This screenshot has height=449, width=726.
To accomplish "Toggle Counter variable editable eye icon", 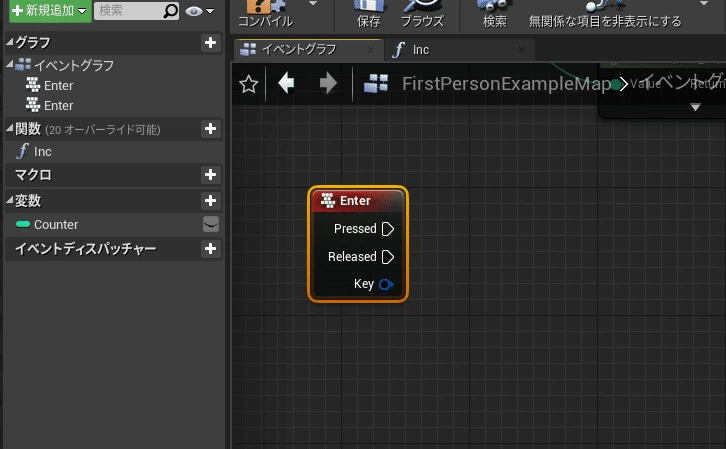I will [x=211, y=224].
